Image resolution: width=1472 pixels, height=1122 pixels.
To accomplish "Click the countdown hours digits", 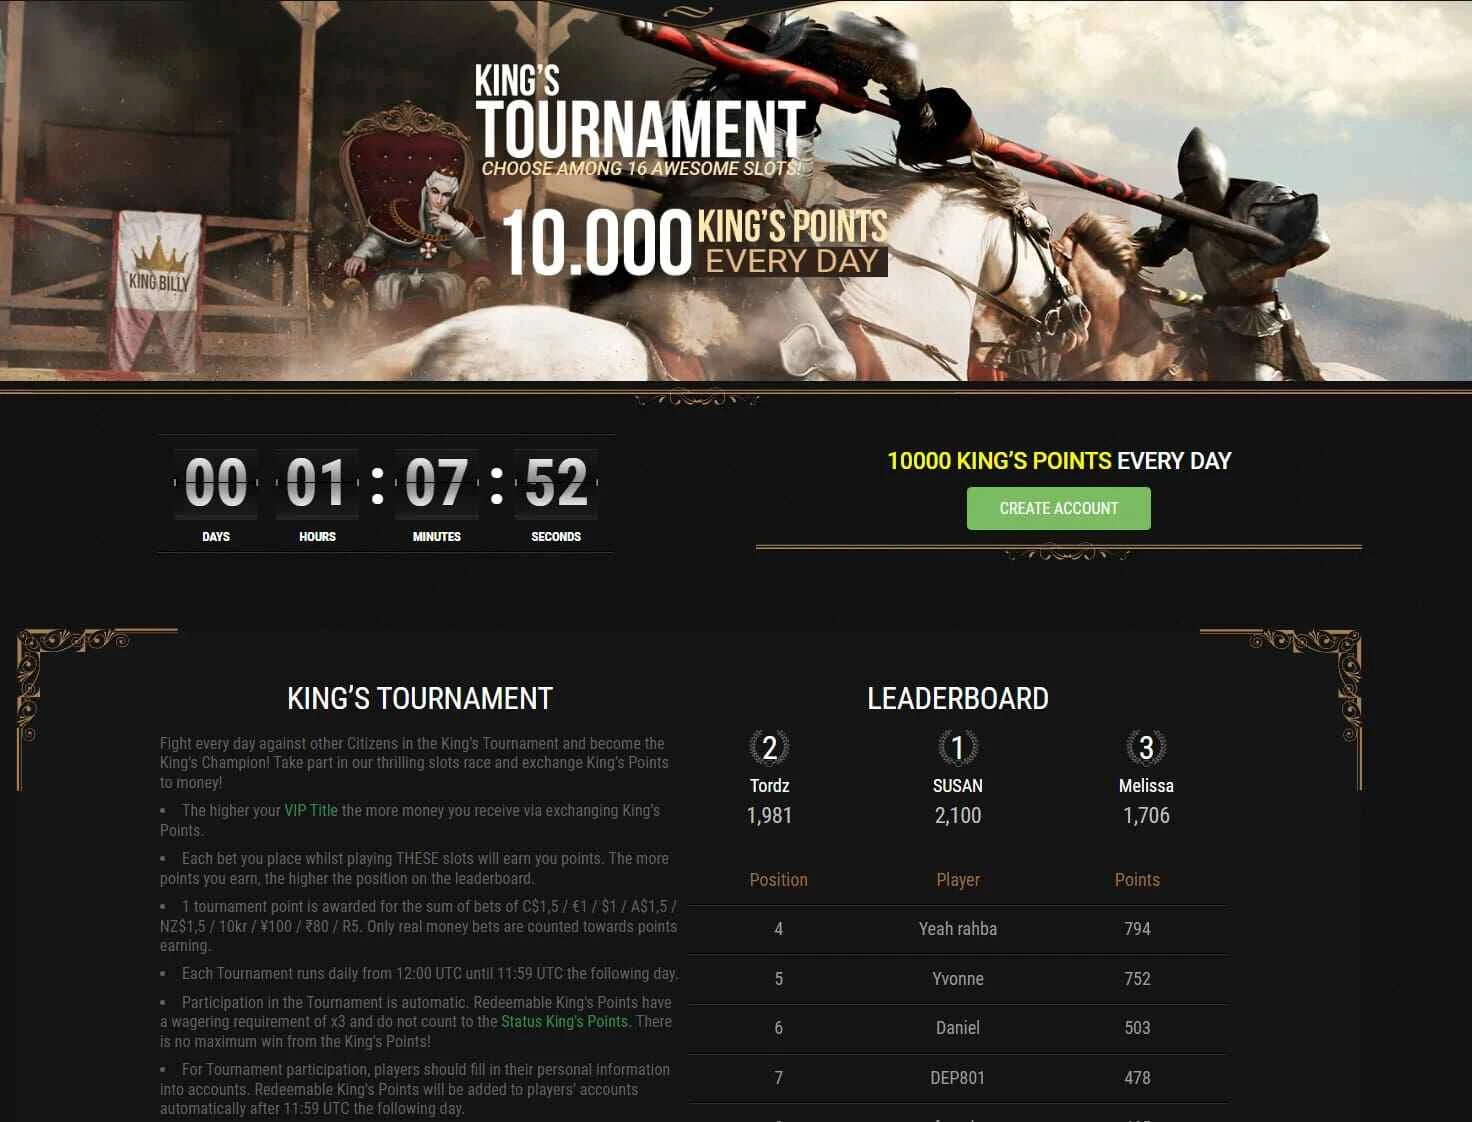I will click(x=316, y=483).
